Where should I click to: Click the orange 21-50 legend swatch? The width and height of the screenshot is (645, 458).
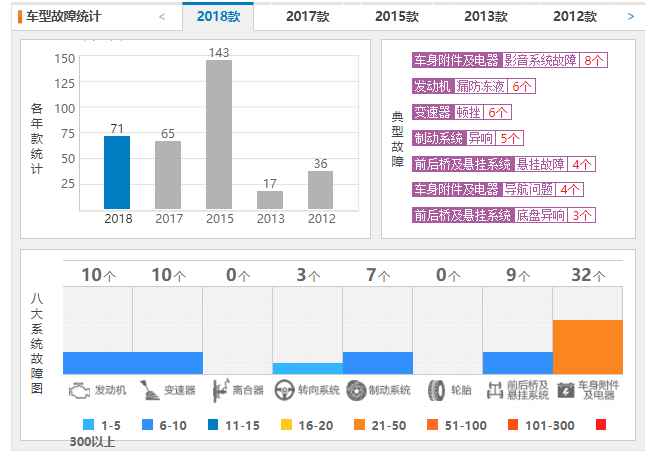[x=359, y=425]
